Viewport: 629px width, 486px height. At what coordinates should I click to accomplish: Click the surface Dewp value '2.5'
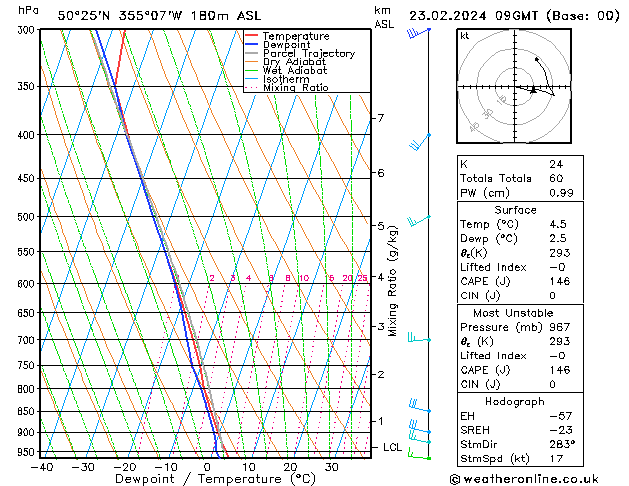(558, 238)
